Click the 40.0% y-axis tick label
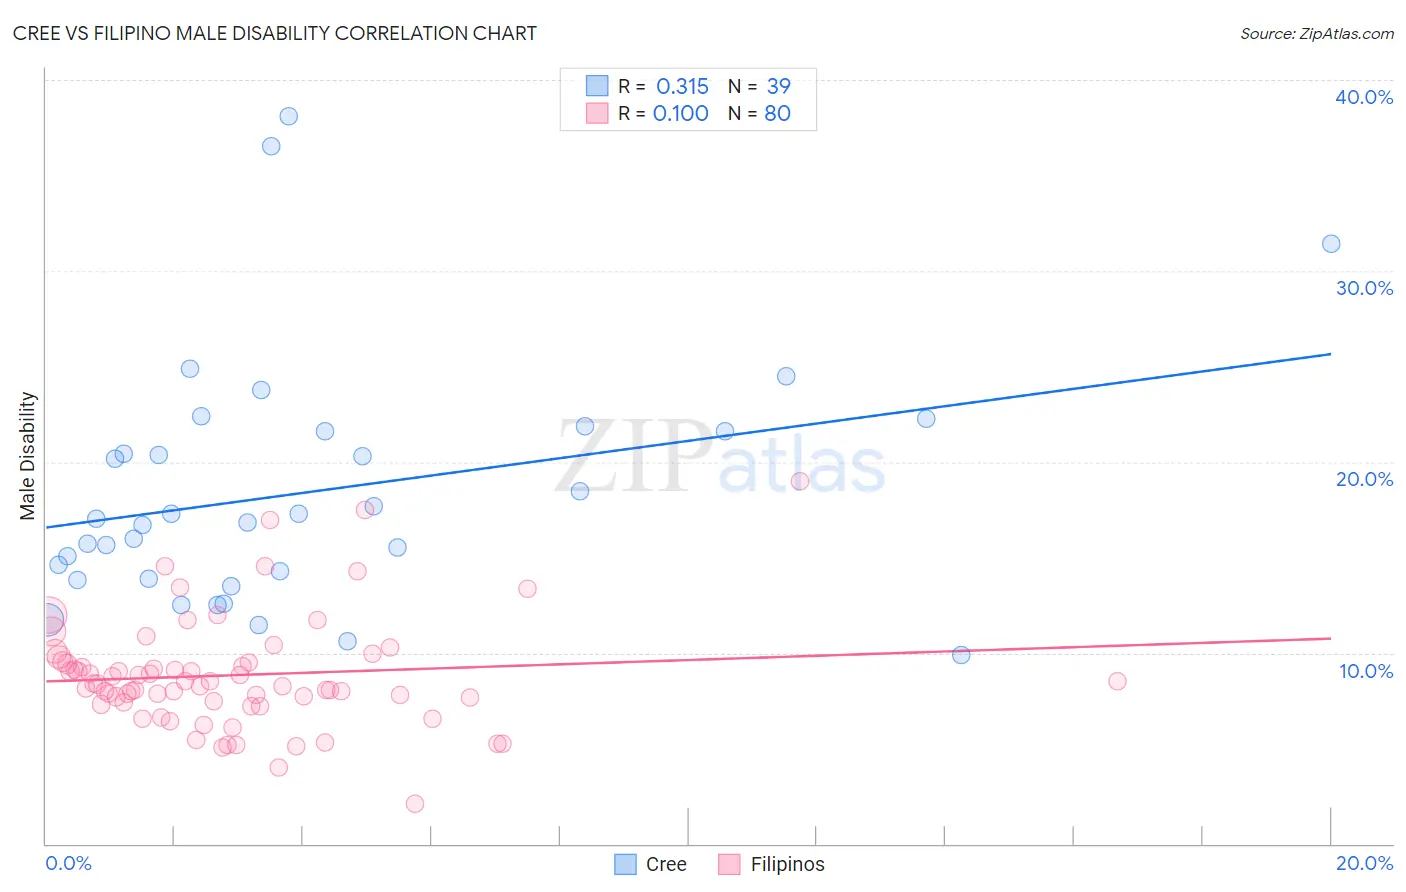The width and height of the screenshot is (1406, 892). 1364,97
